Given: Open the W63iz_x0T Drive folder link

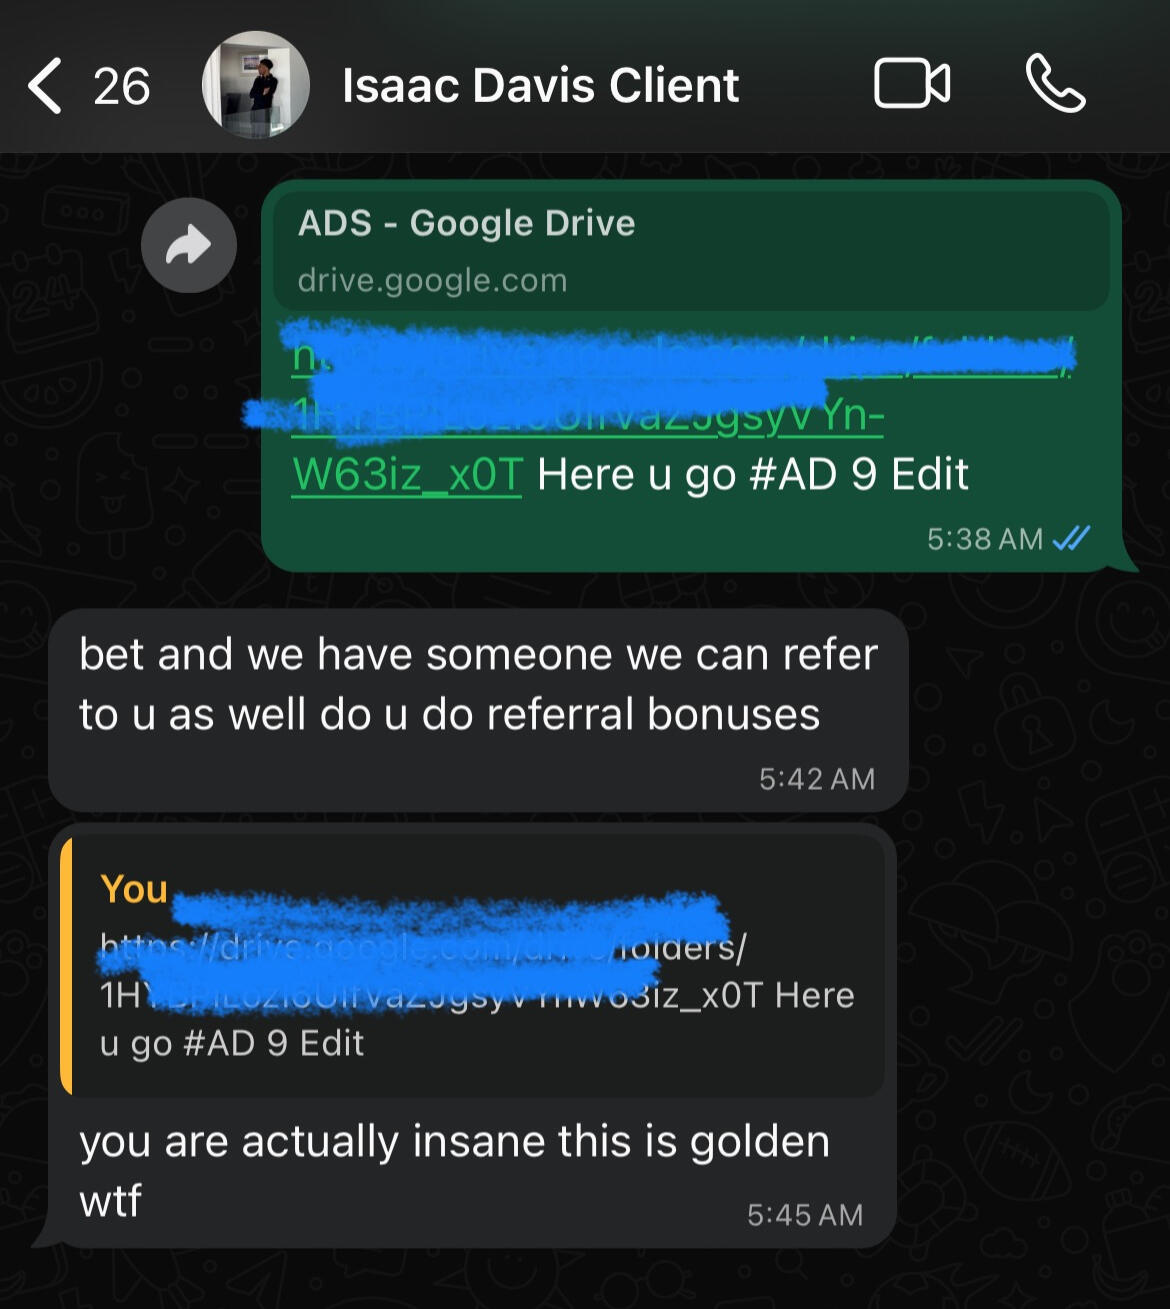Looking at the screenshot, I should (407, 474).
